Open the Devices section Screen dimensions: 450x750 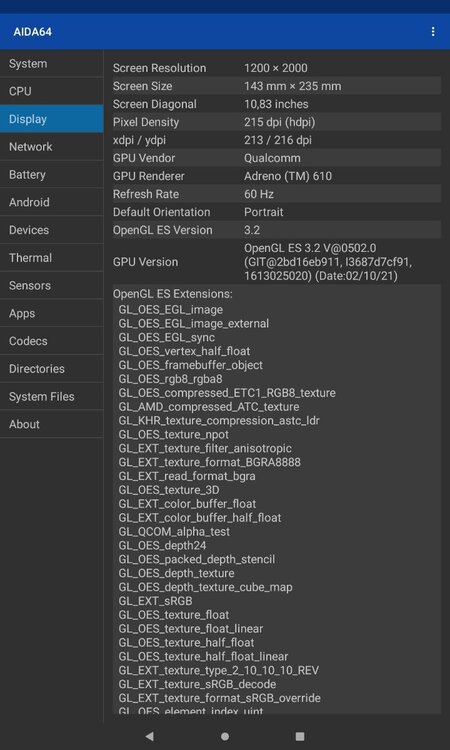(52, 230)
